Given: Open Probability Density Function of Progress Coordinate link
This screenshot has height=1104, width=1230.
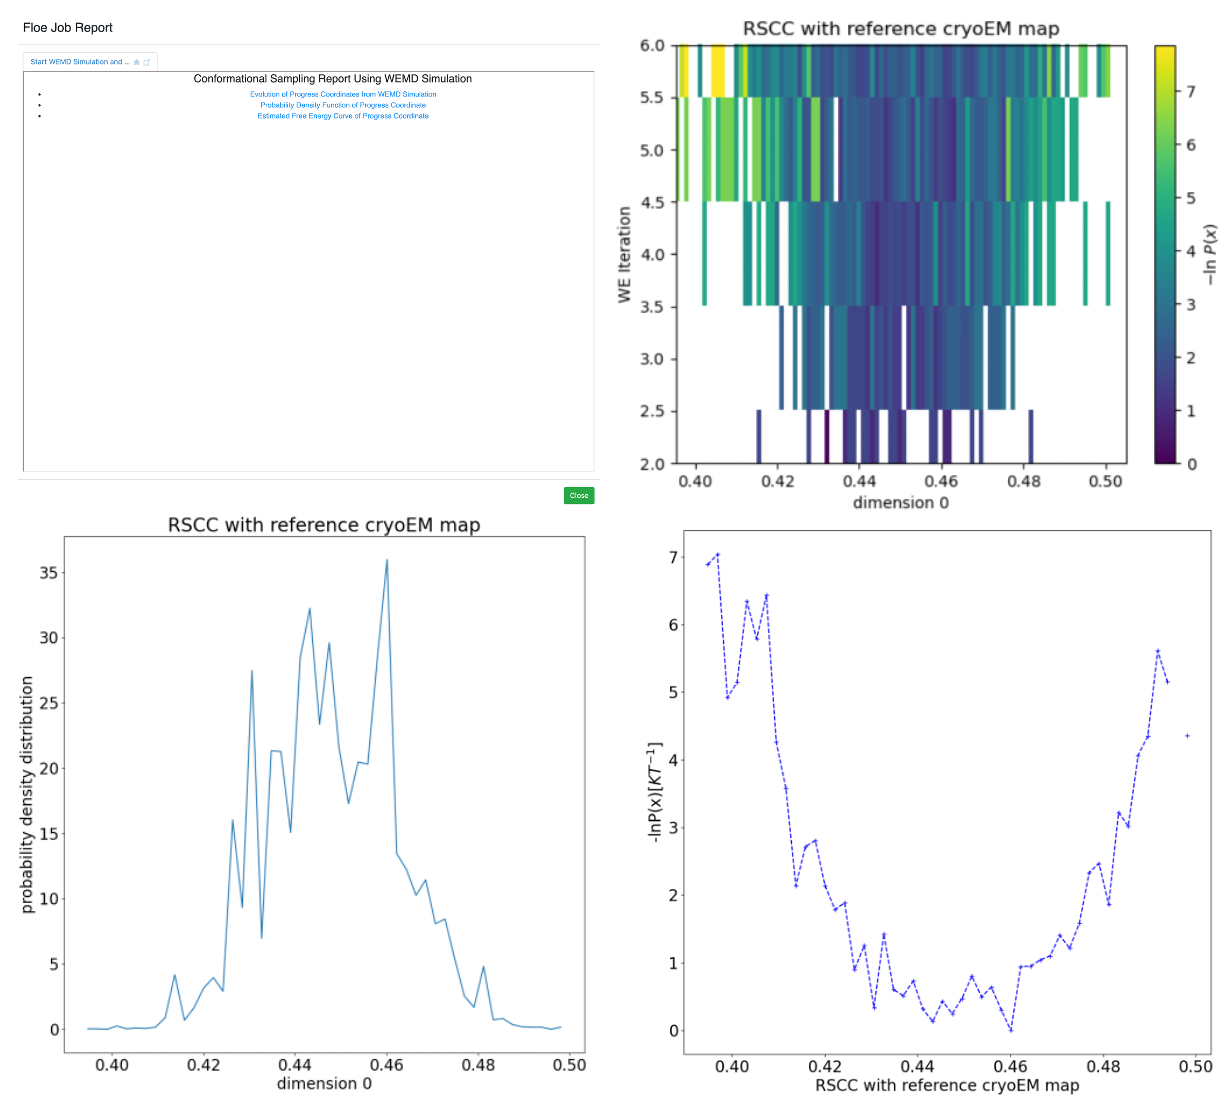Looking at the screenshot, I should (343, 105).
